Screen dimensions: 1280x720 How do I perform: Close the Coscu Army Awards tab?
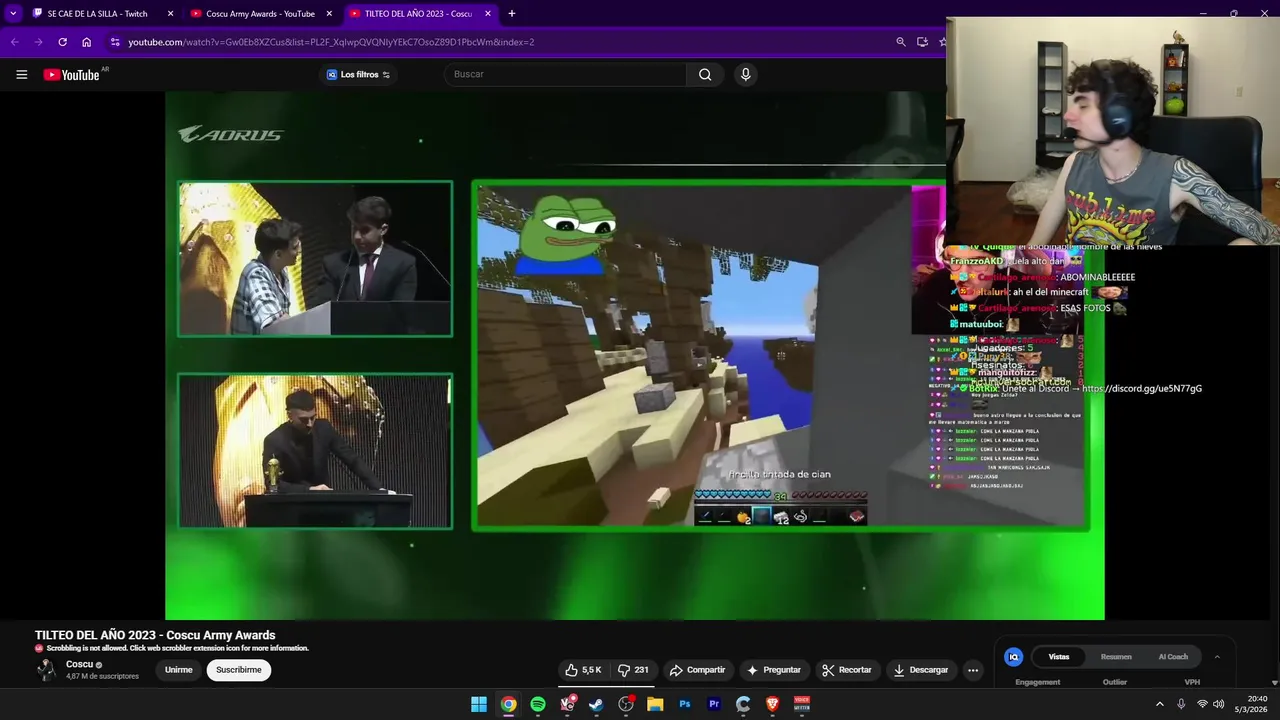click(x=329, y=14)
